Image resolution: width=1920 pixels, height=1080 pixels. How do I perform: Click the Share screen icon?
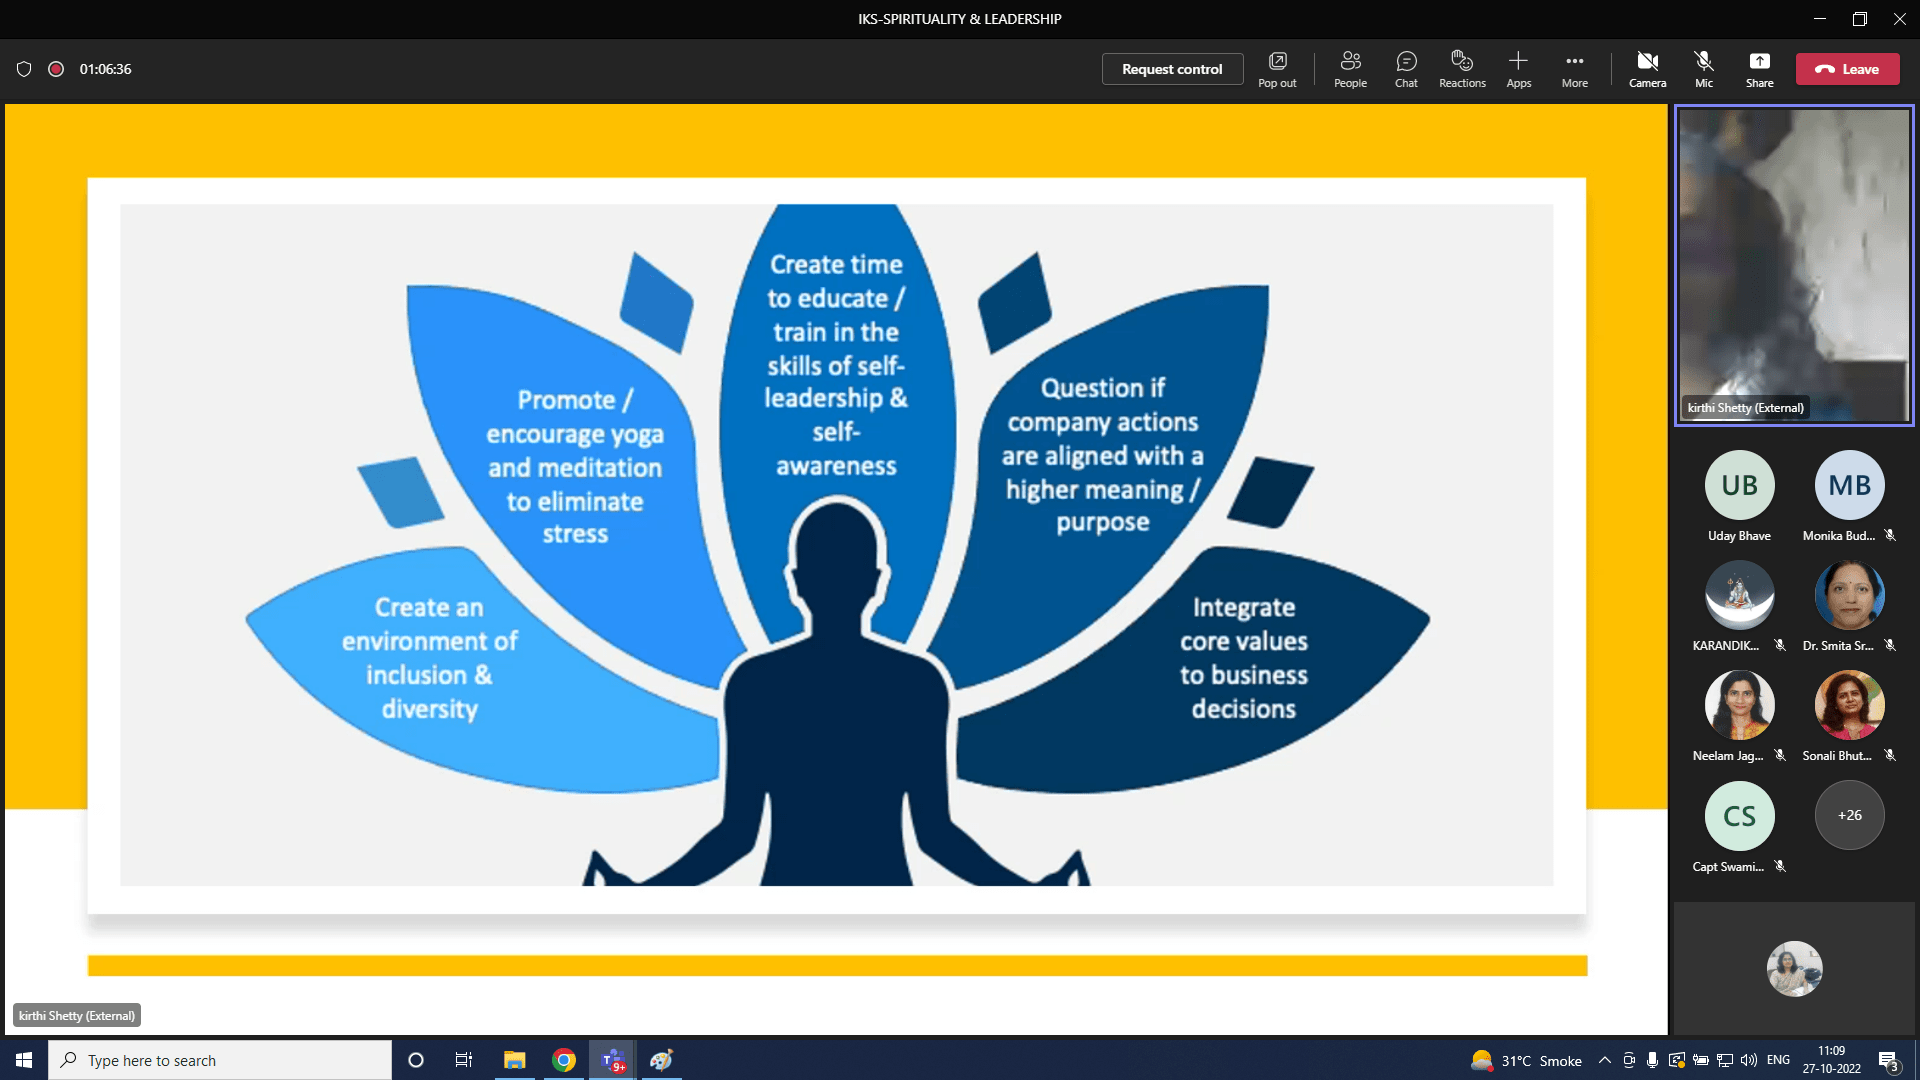[x=1759, y=68]
